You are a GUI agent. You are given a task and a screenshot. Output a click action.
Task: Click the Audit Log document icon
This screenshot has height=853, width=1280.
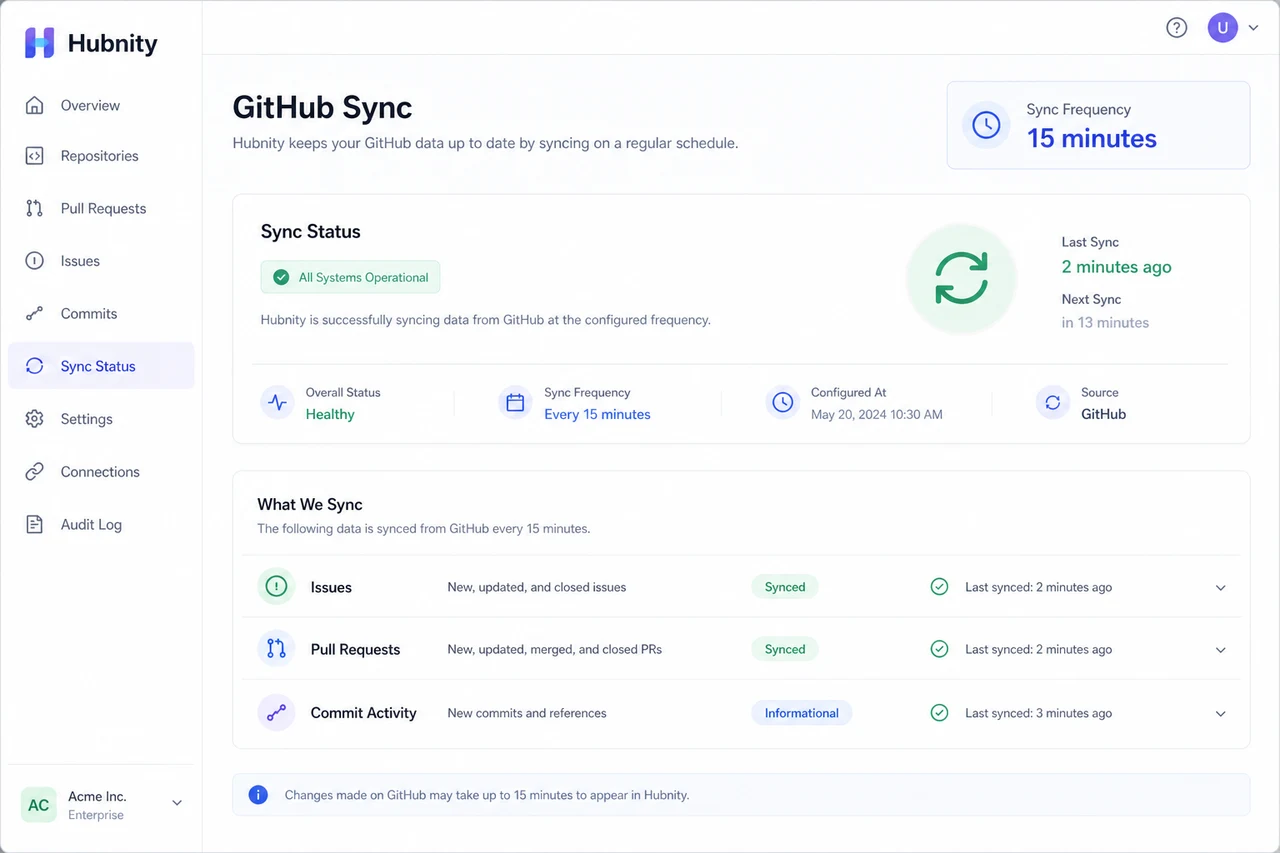click(x=34, y=524)
